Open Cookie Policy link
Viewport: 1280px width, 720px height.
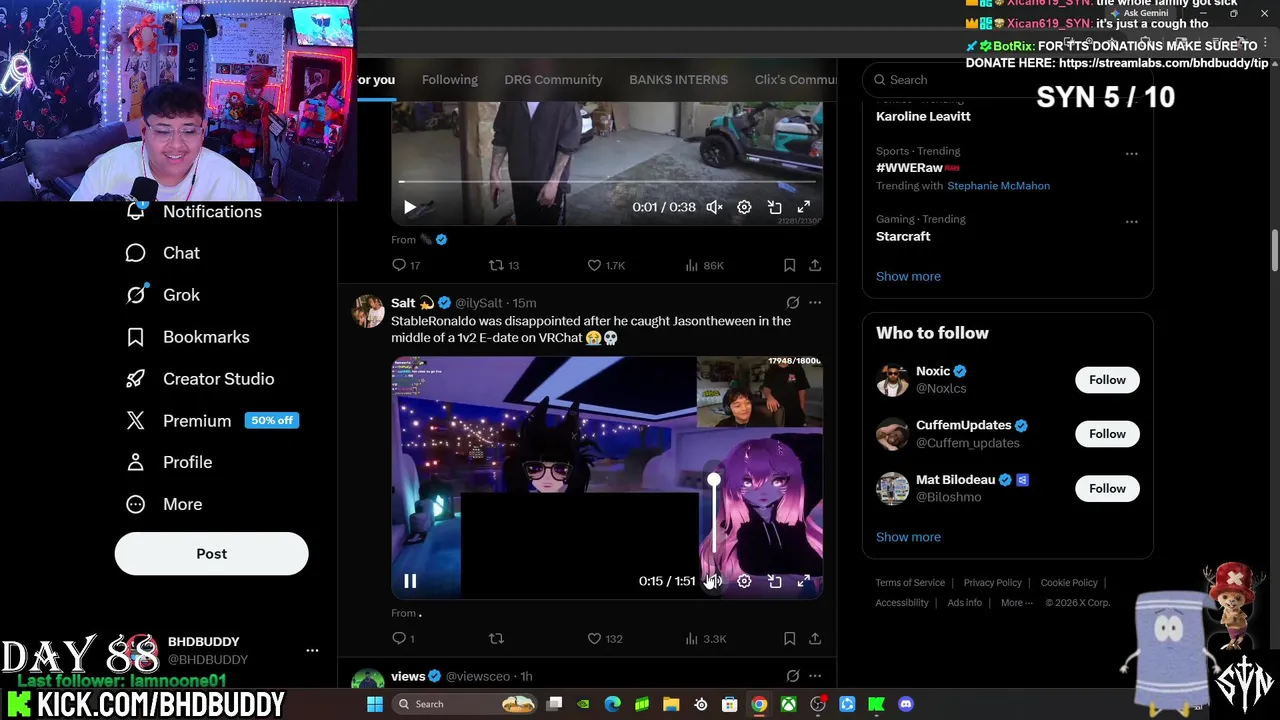tap(1069, 583)
